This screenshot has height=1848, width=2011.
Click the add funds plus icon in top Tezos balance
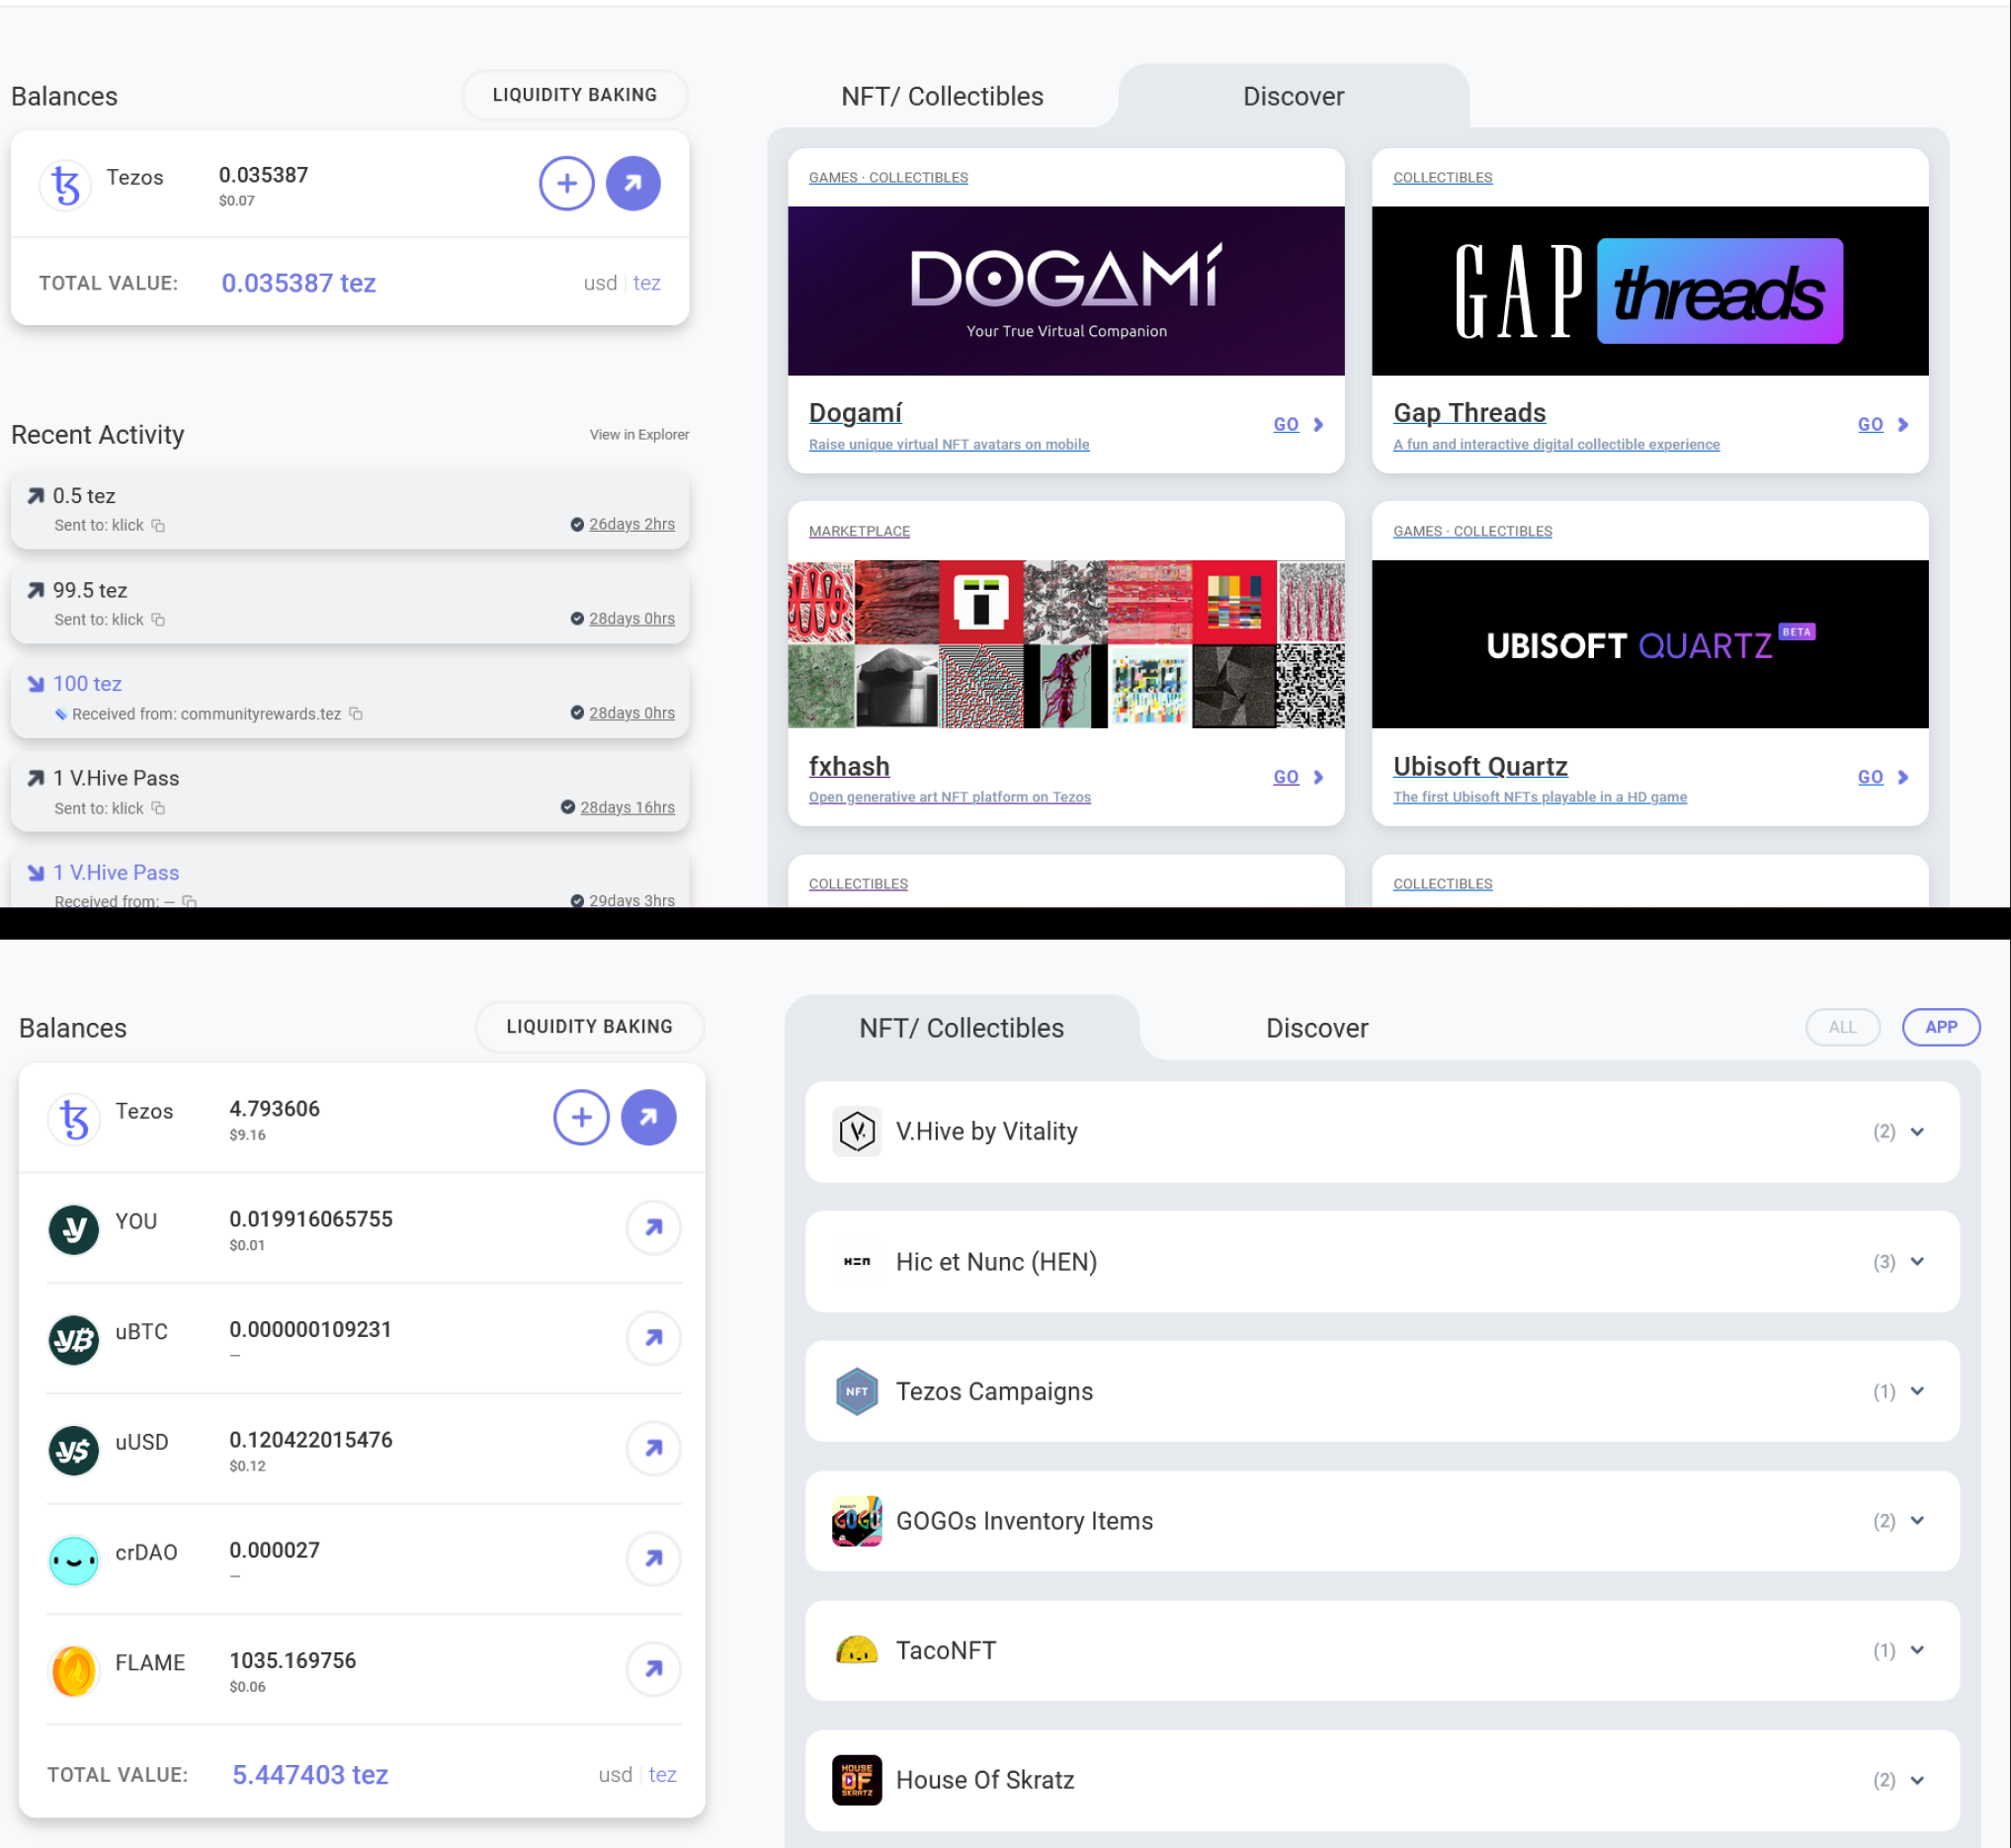567,184
